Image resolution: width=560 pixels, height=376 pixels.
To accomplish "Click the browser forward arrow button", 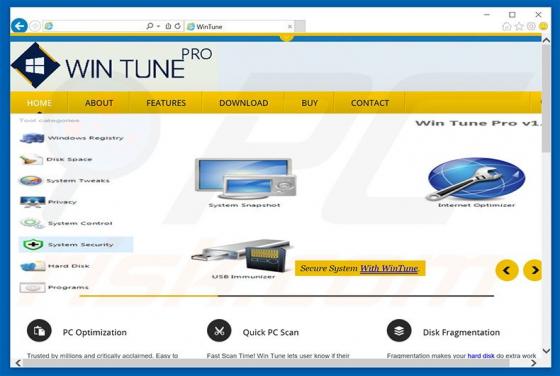I will pyautogui.click(x=35, y=26).
